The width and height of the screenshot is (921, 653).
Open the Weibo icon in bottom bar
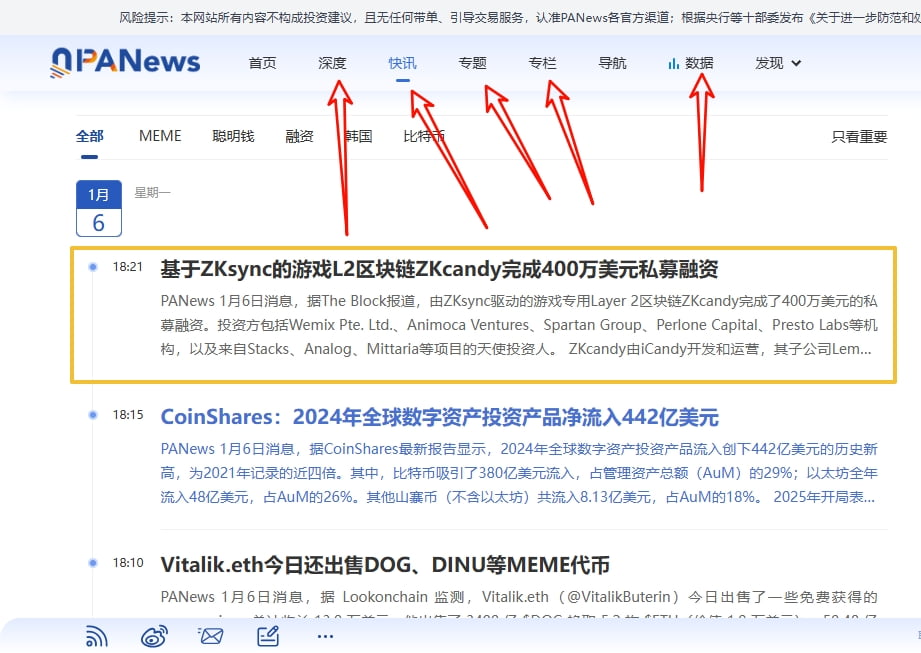click(153, 636)
